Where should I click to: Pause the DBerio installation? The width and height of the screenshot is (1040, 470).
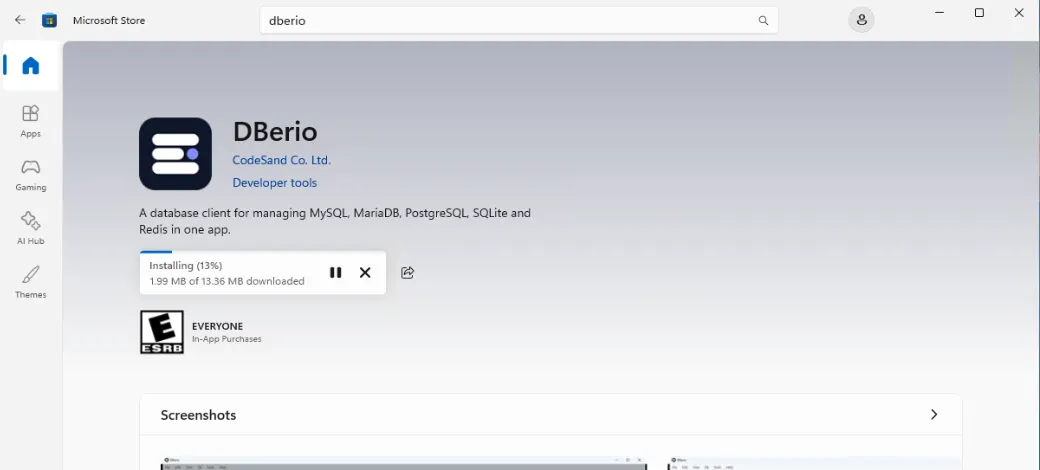tap(336, 272)
